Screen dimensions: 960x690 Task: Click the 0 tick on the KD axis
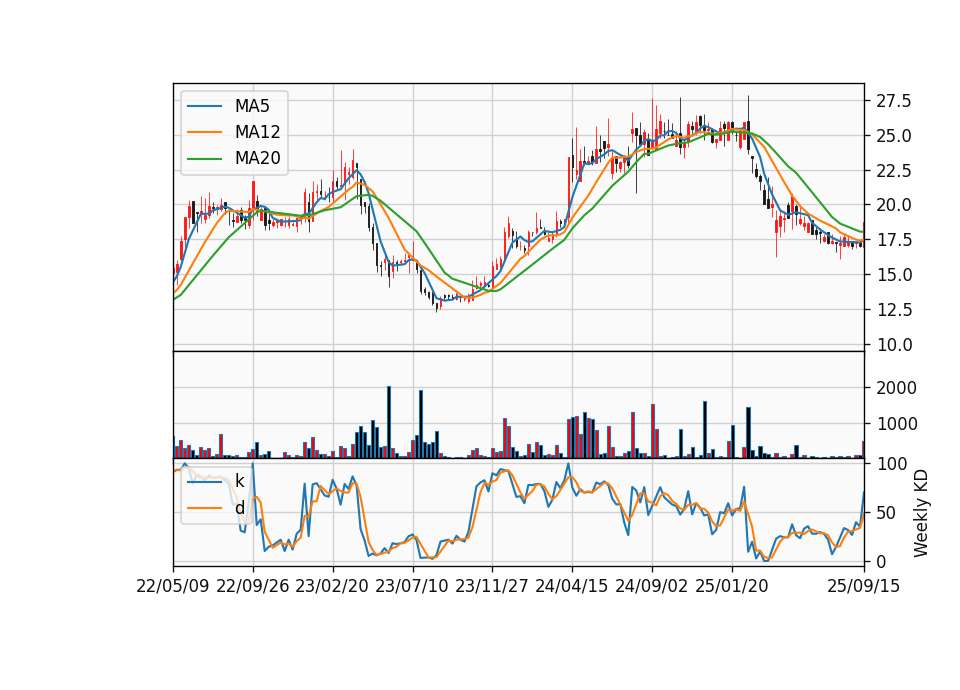click(881, 561)
